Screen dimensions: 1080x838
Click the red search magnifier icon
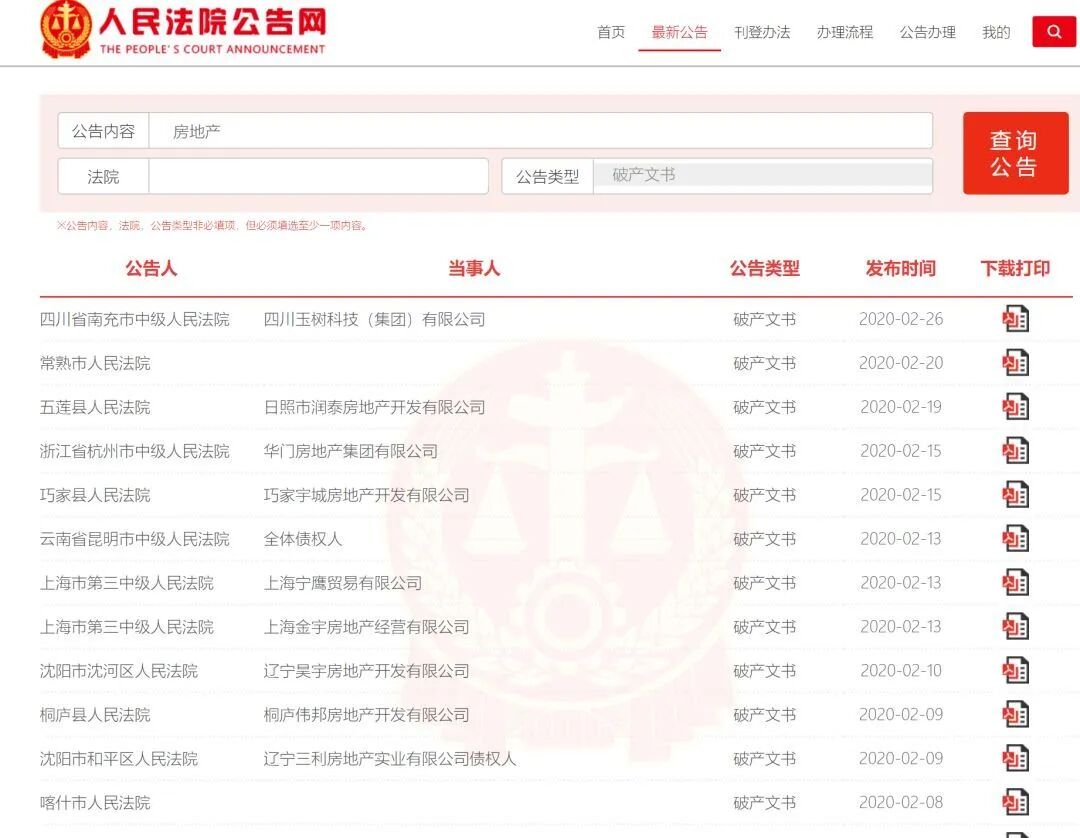coord(1054,32)
